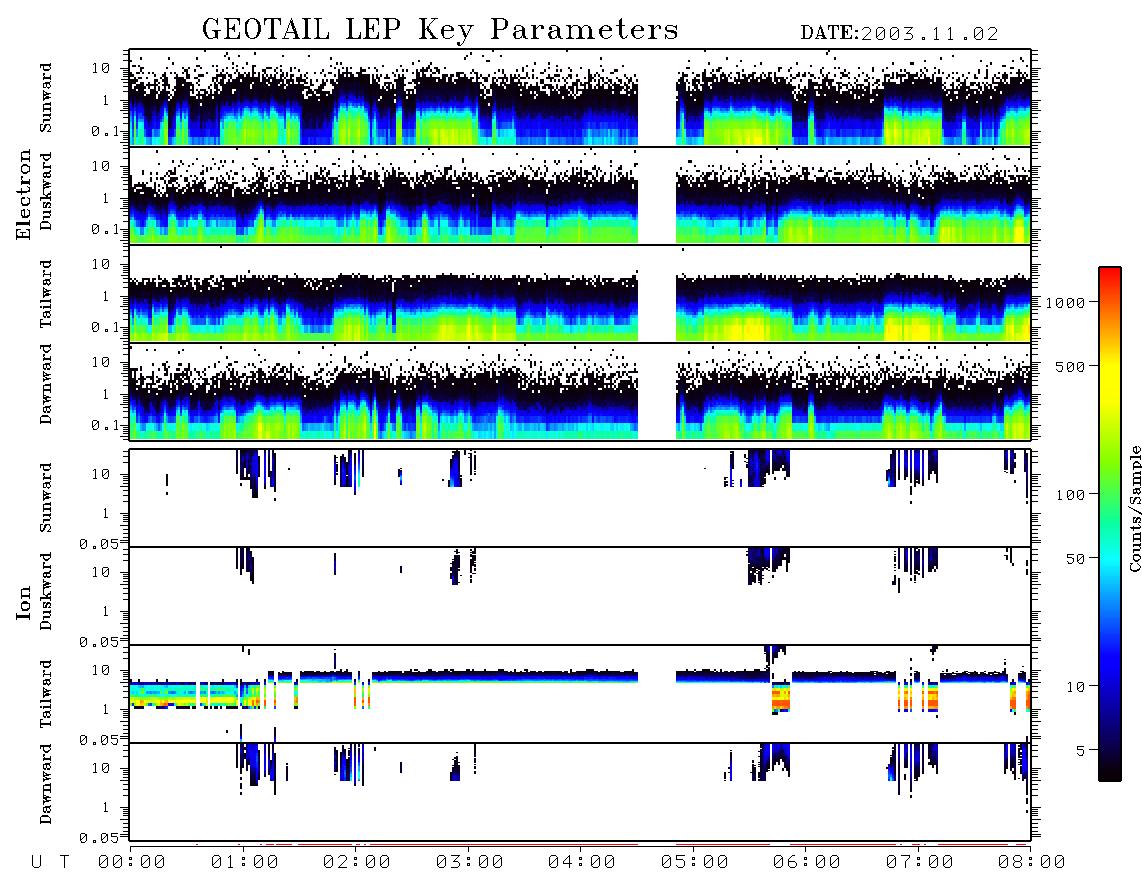Click the '5' colorbar tick value
The image size is (1142, 880).
(1081, 750)
